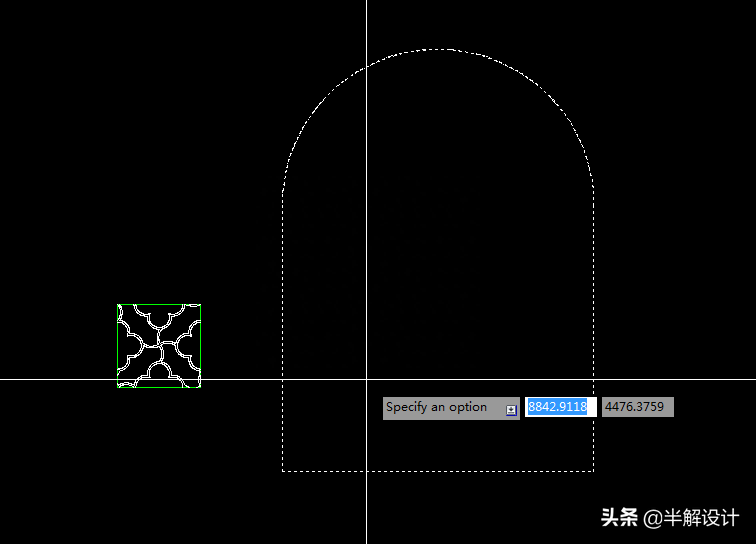Pick the curved top of the dashed arch
The width and height of the screenshot is (756, 544).
(x=438, y=49)
